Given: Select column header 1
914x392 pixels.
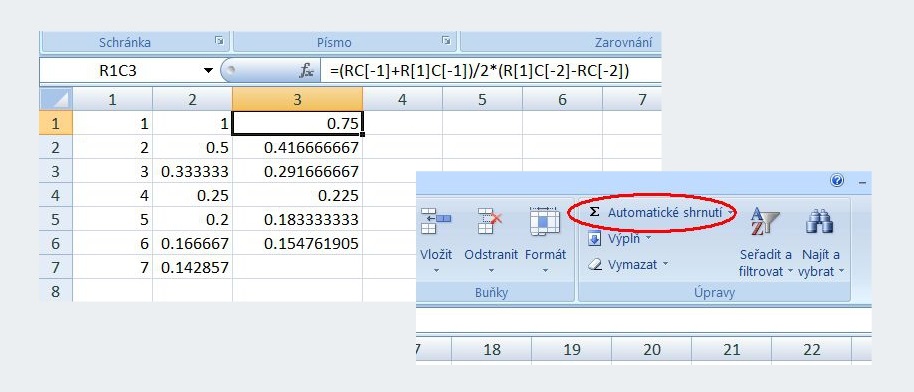Looking at the screenshot, I should coord(113,100).
